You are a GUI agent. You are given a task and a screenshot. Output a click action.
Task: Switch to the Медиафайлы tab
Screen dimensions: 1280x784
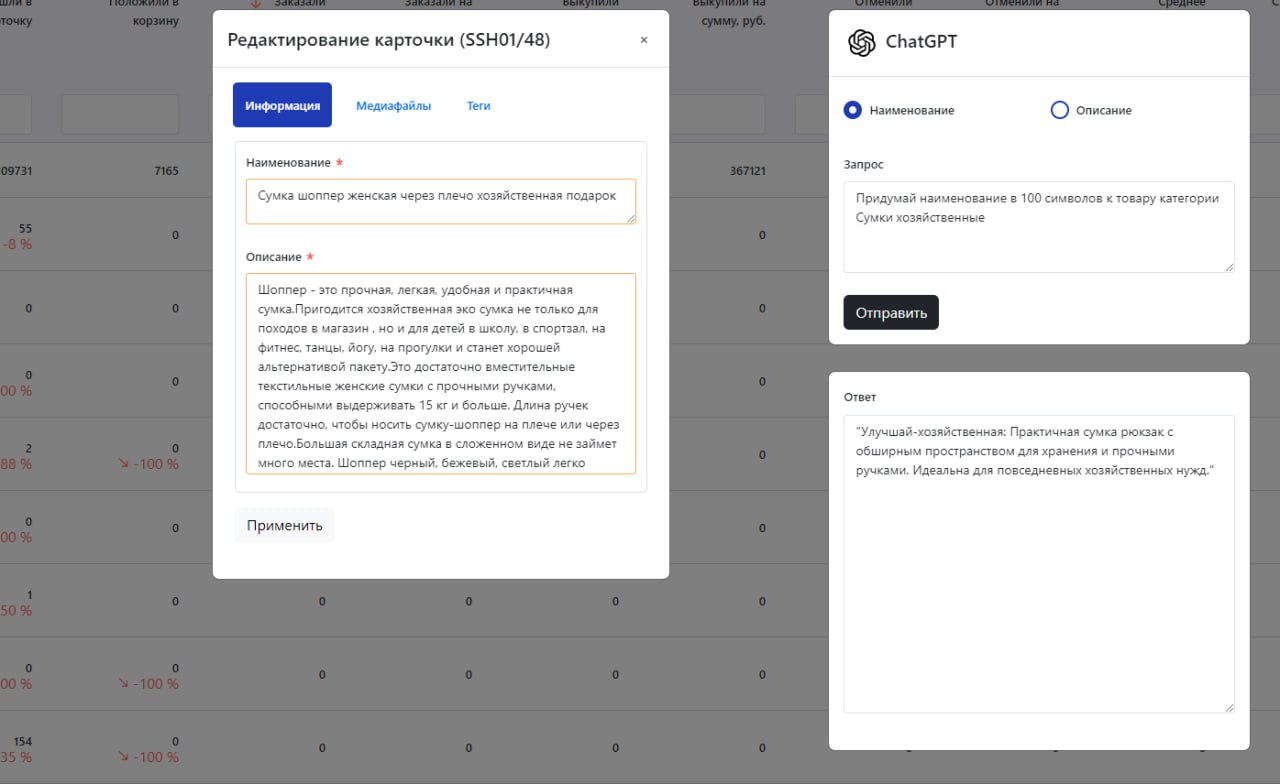coord(393,105)
